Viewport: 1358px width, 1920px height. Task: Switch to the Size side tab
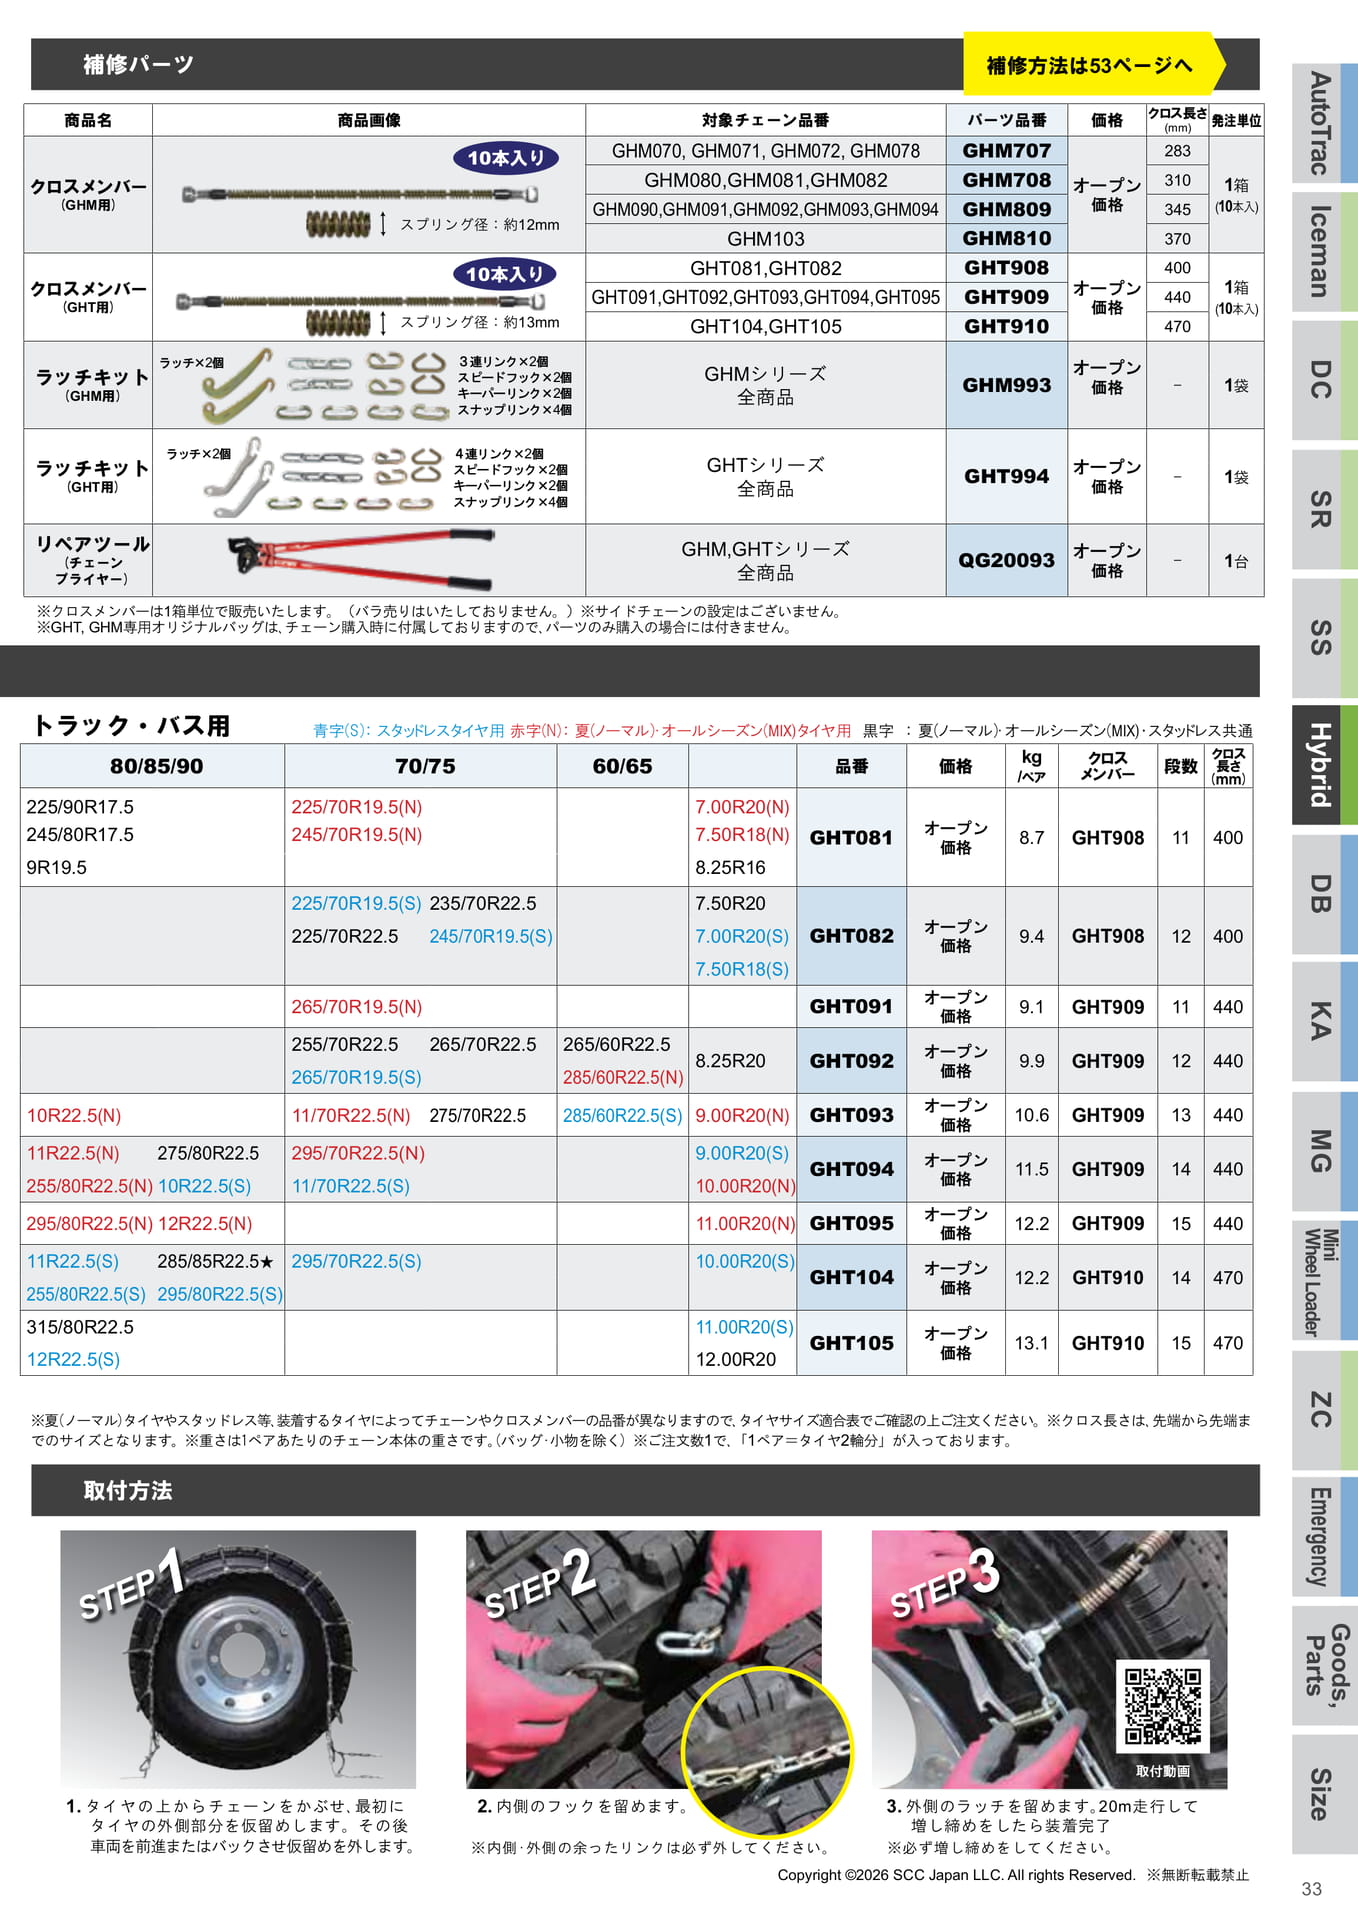coord(1324,1794)
